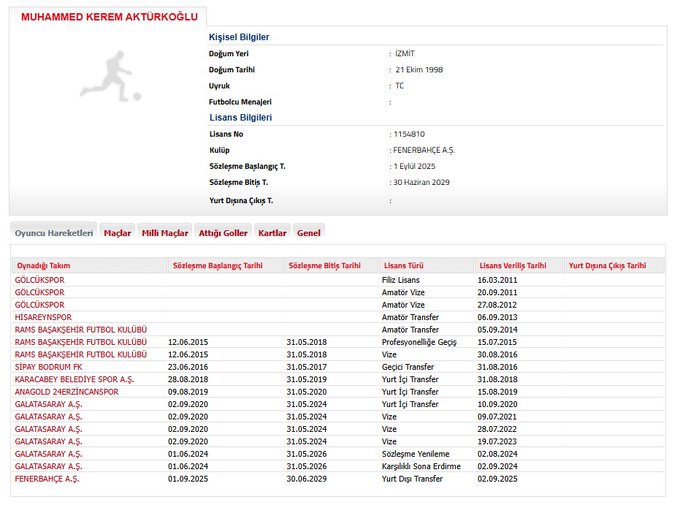The width and height of the screenshot is (680, 505).
Task: Click Sözleşme Başlangıç Tarihi column header
Action: pyautogui.click(x=218, y=266)
